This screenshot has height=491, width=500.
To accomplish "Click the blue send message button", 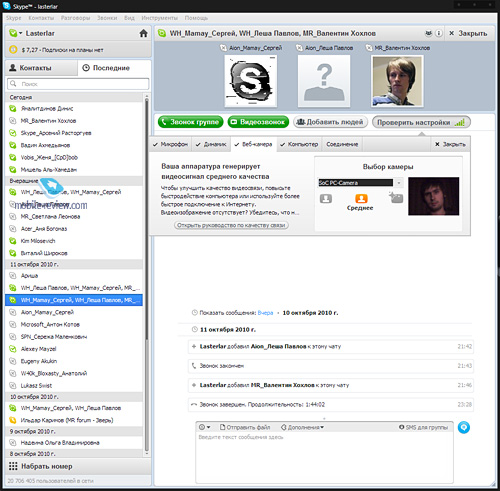I will 464,427.
